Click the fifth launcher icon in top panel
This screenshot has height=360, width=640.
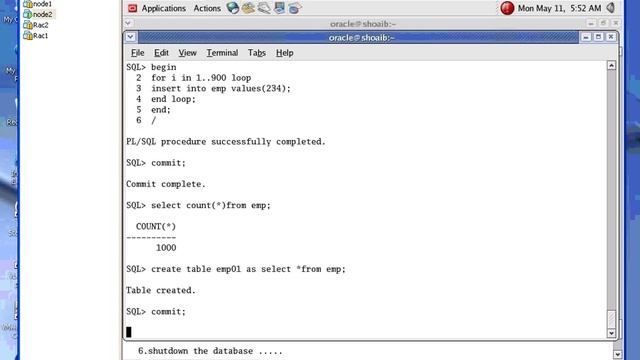tap(295, 8)
